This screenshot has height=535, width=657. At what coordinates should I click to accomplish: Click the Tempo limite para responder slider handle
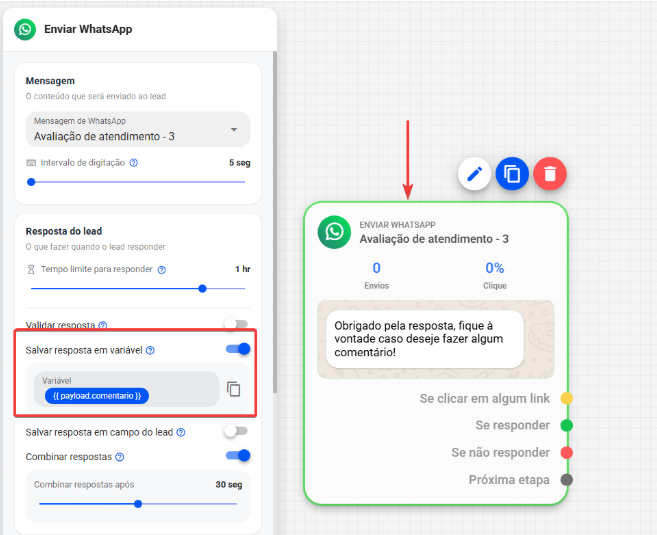[202, 289]
